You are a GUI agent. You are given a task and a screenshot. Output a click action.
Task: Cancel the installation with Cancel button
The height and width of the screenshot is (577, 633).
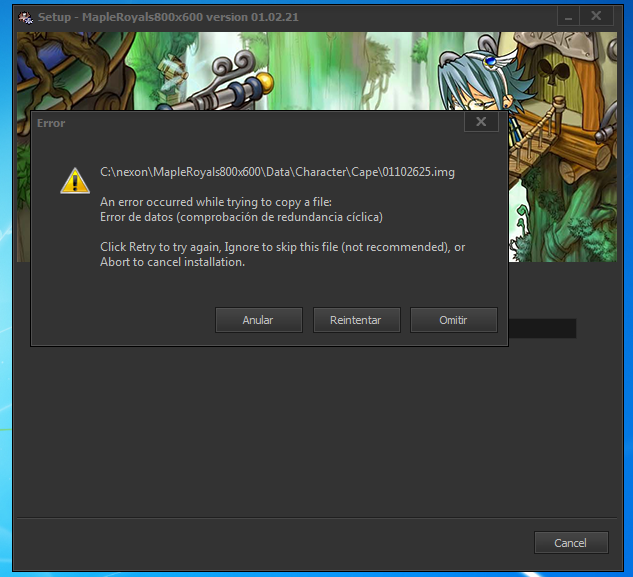570,543
